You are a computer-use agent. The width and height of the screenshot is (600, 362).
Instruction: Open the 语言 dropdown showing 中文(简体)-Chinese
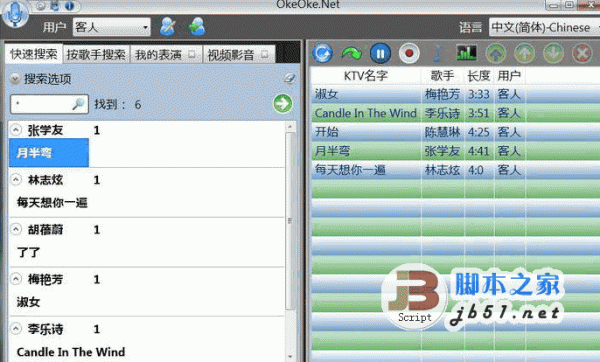545,27
